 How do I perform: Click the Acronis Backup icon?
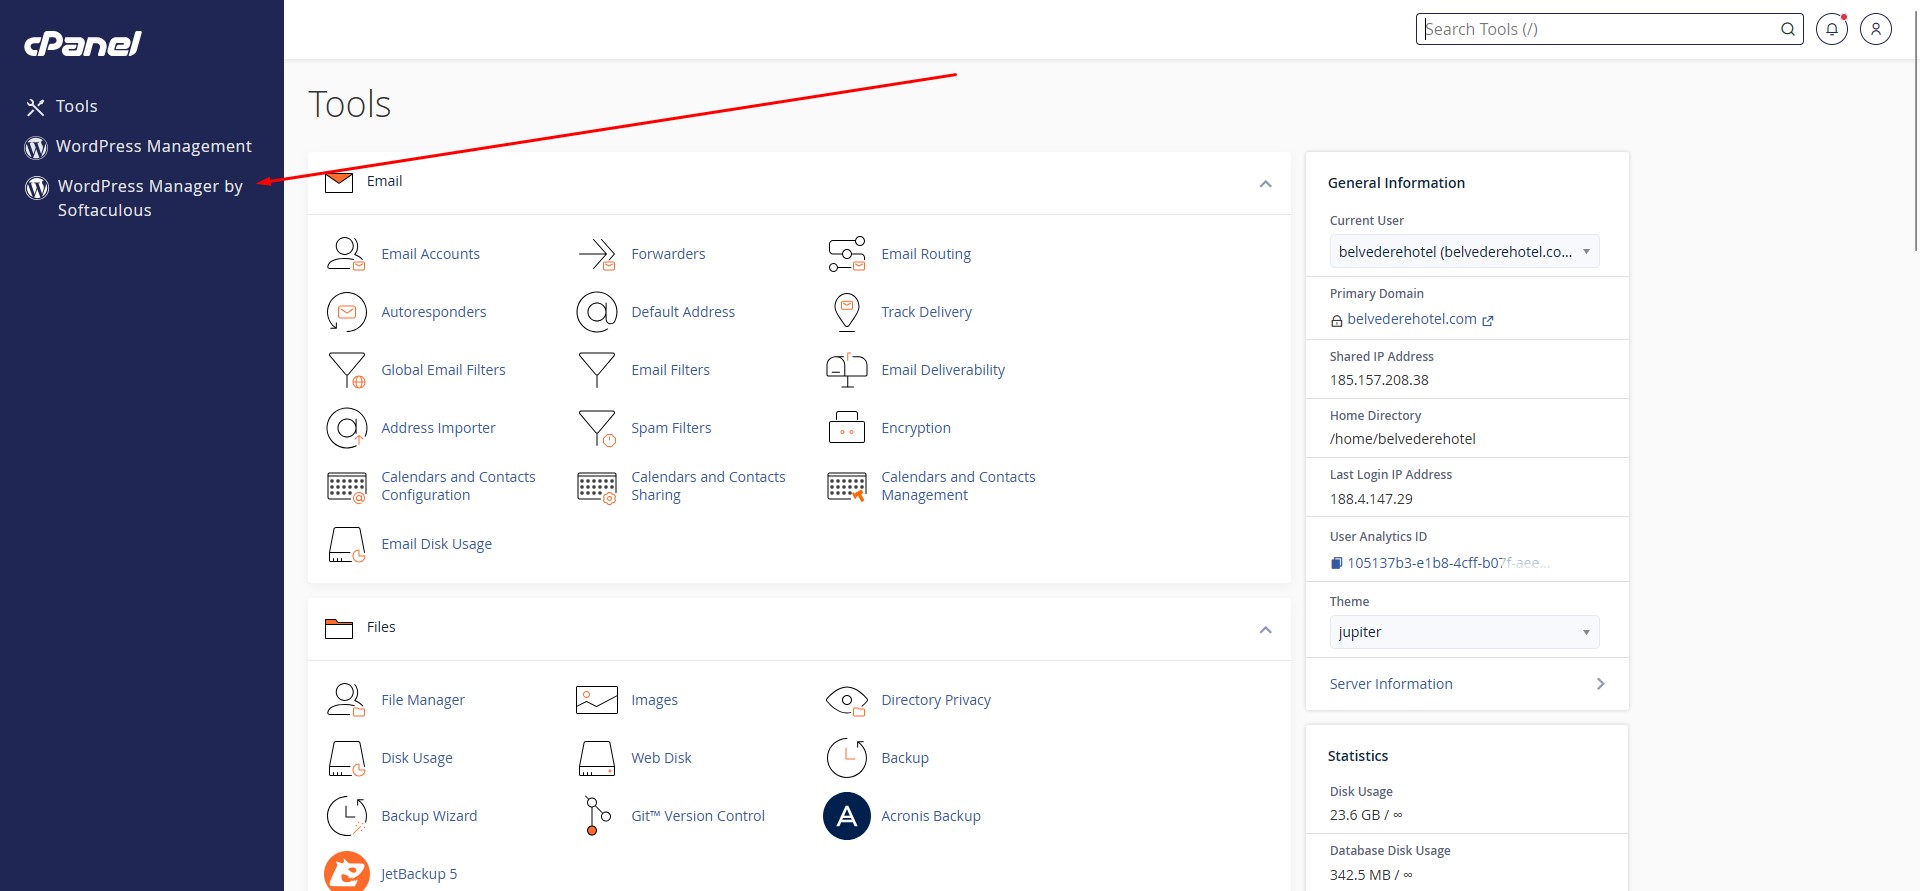click(846, 816)
